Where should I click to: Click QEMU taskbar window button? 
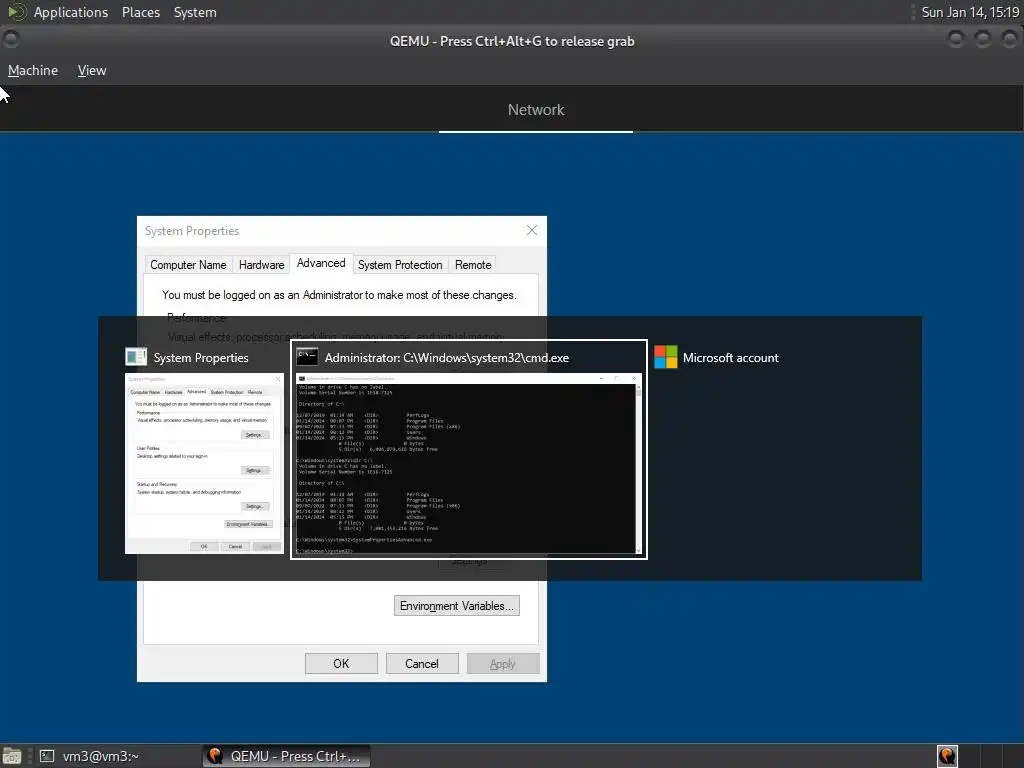click(286, 756)
